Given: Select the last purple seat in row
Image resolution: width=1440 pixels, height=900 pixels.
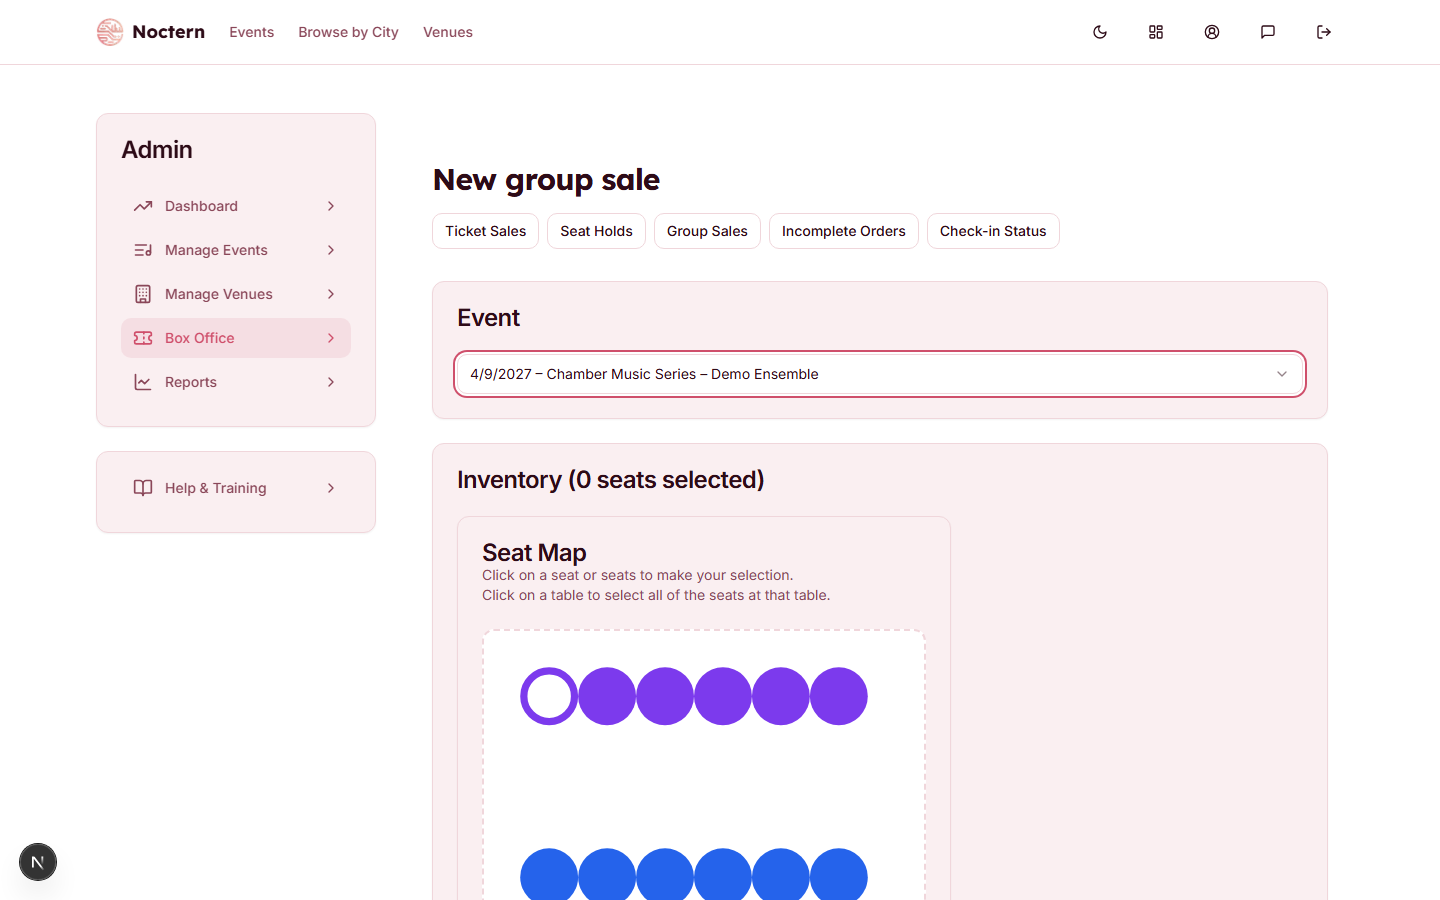Looking at the screenshot, I should pyautogui.click(x=839, y=696).
